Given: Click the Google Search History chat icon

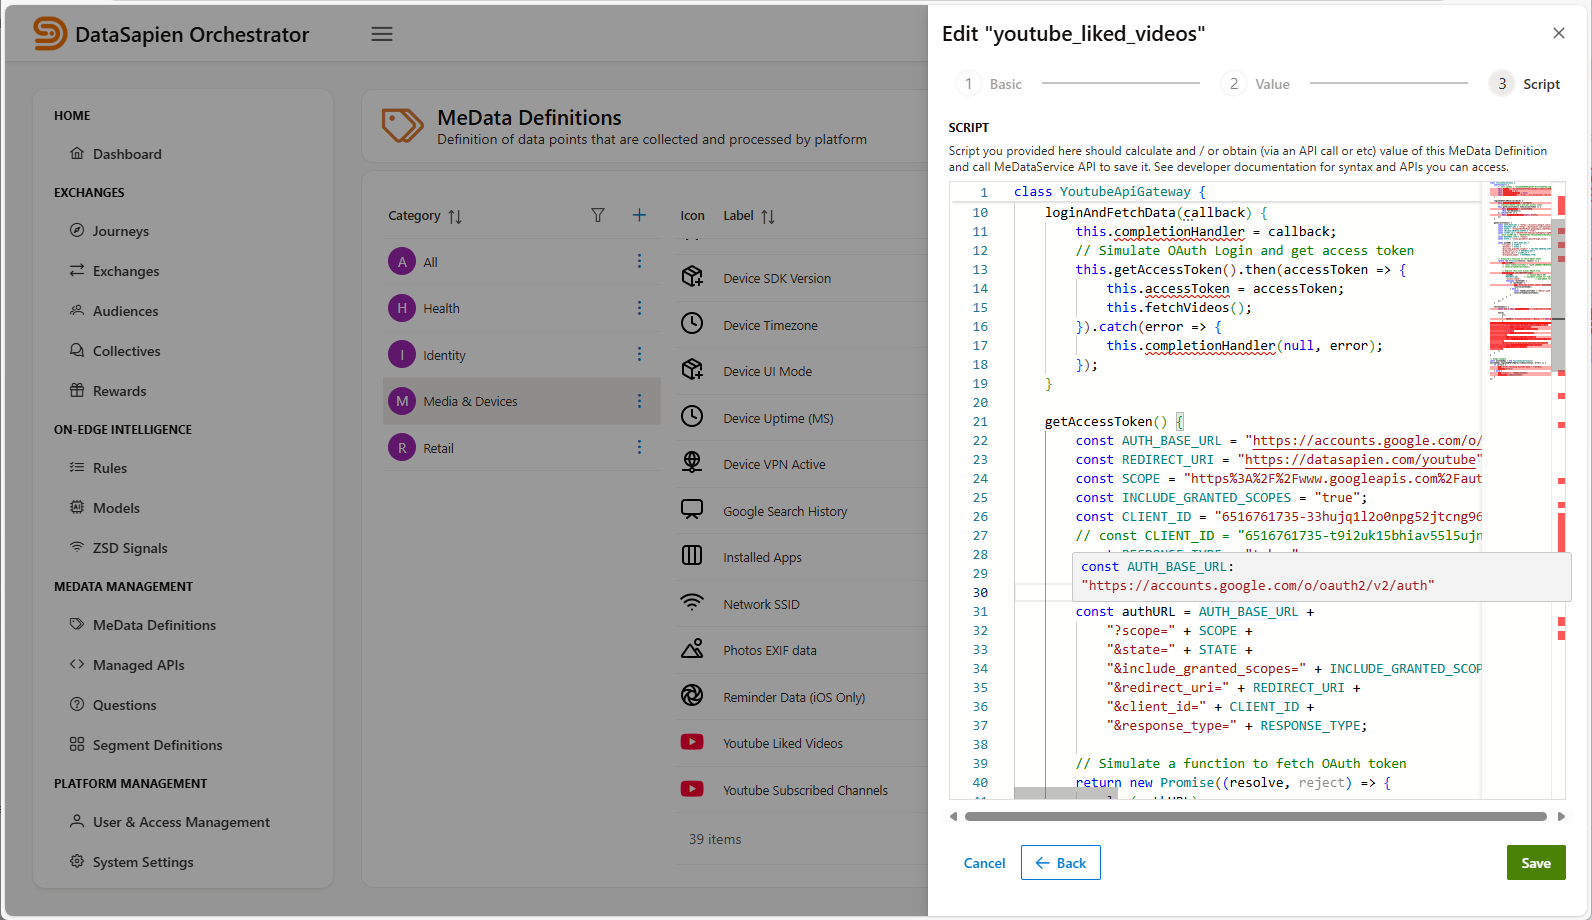Looking at the screenshot, I should point(692,509).
